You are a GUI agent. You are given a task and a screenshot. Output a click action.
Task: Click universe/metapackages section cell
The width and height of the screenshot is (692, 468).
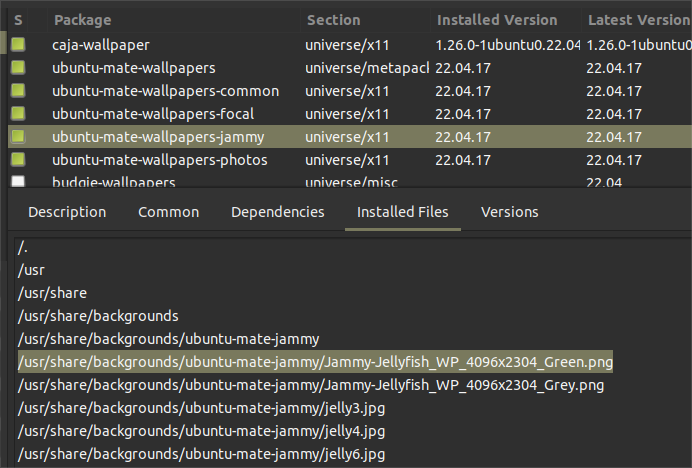coord(367,68)
